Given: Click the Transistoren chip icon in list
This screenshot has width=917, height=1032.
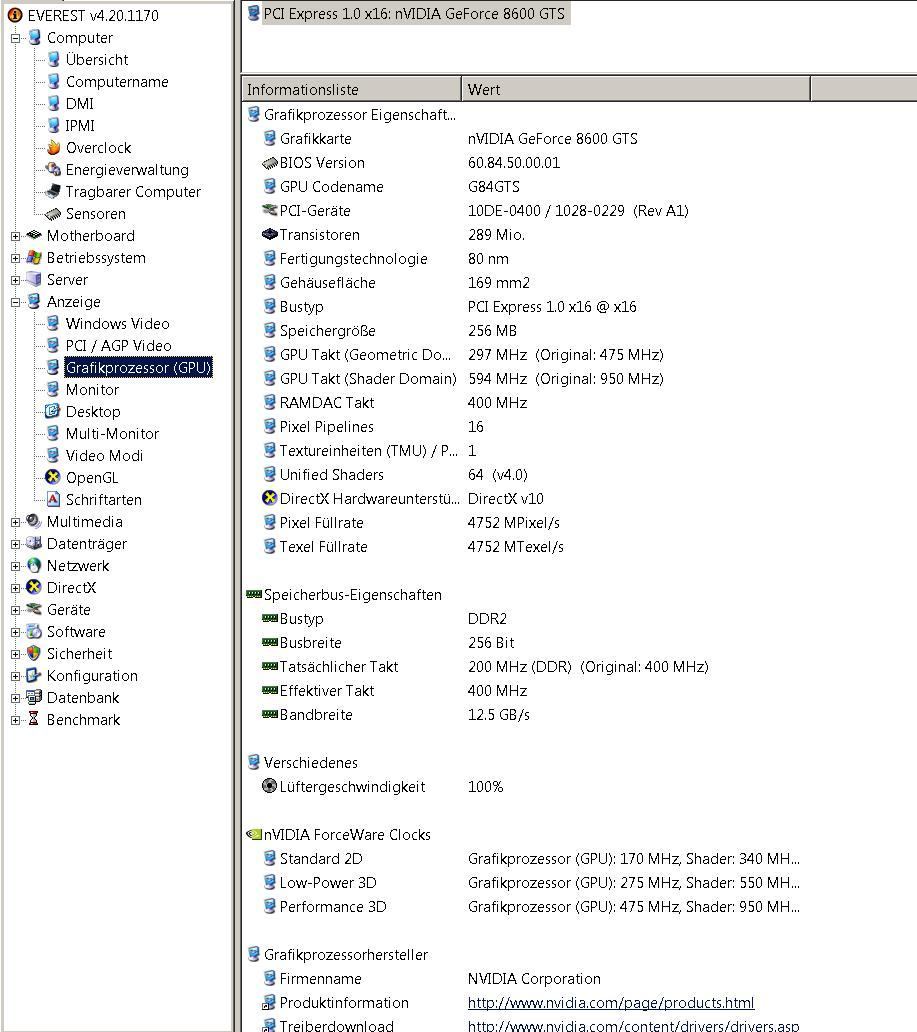Looking at the screenshot, I should pos(269,234).
